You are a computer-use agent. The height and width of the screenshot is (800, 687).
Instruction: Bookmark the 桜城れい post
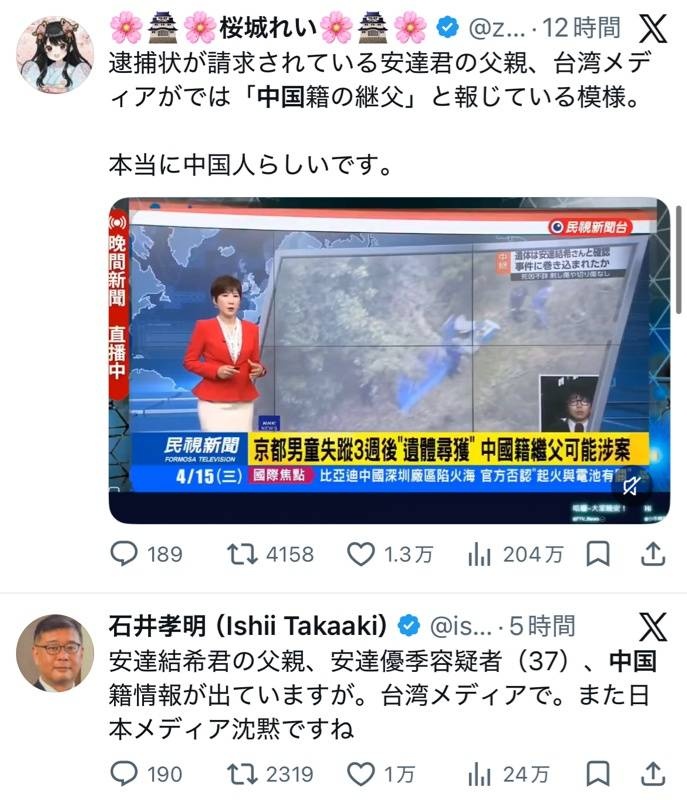[x=598, y=554]
